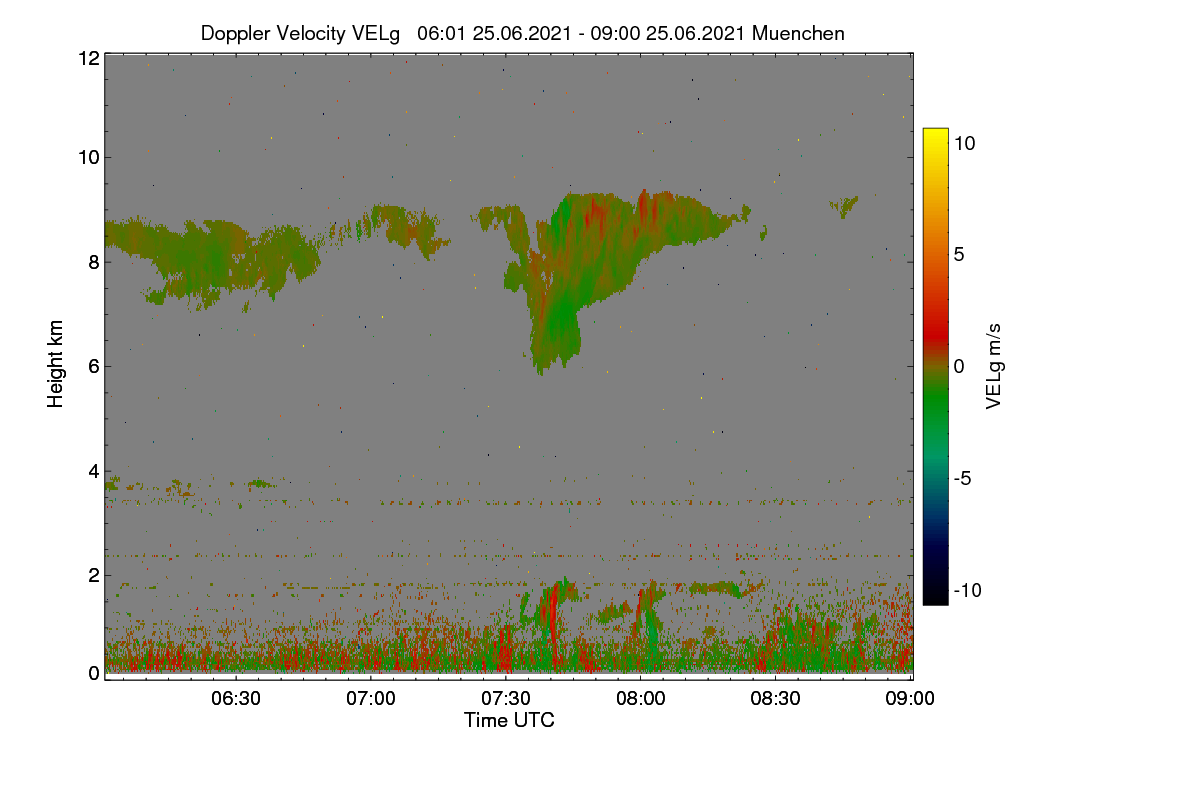Click the color bar label 10

tap(964, 143)
